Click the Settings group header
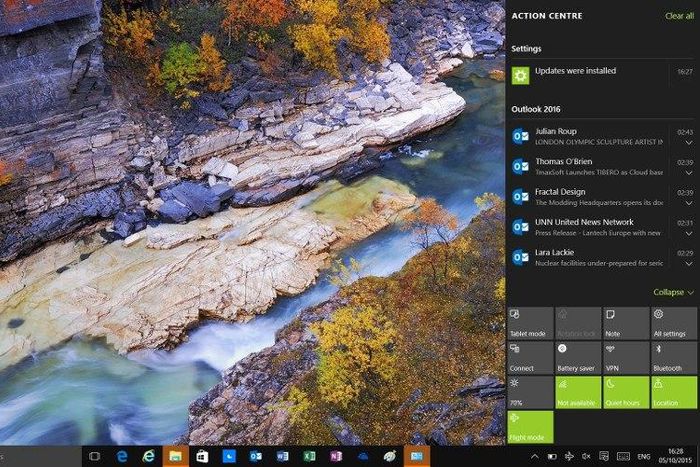 (526, 49)
